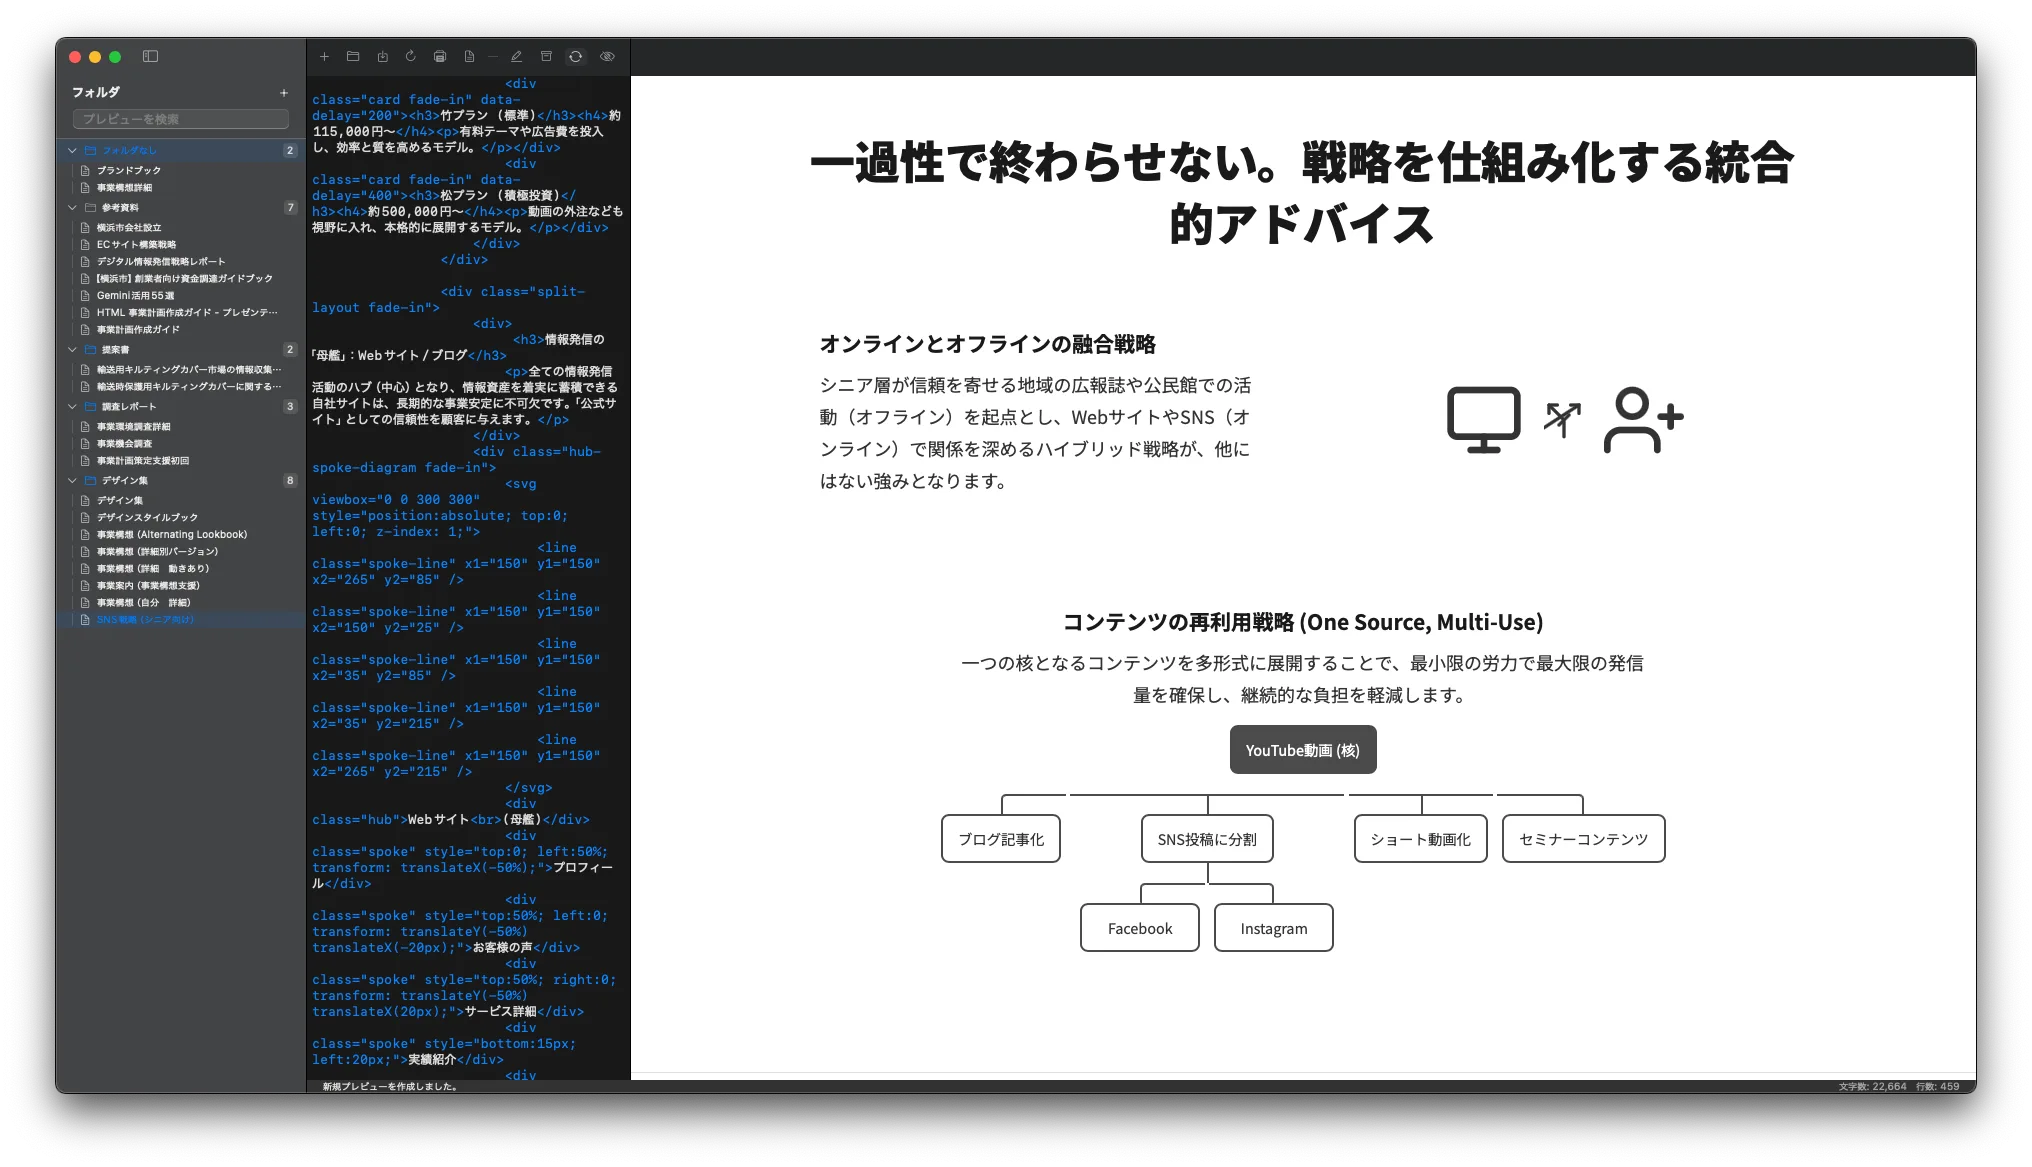Open the 事業構想 (Alternating Lookbook) document

point(181,535)
